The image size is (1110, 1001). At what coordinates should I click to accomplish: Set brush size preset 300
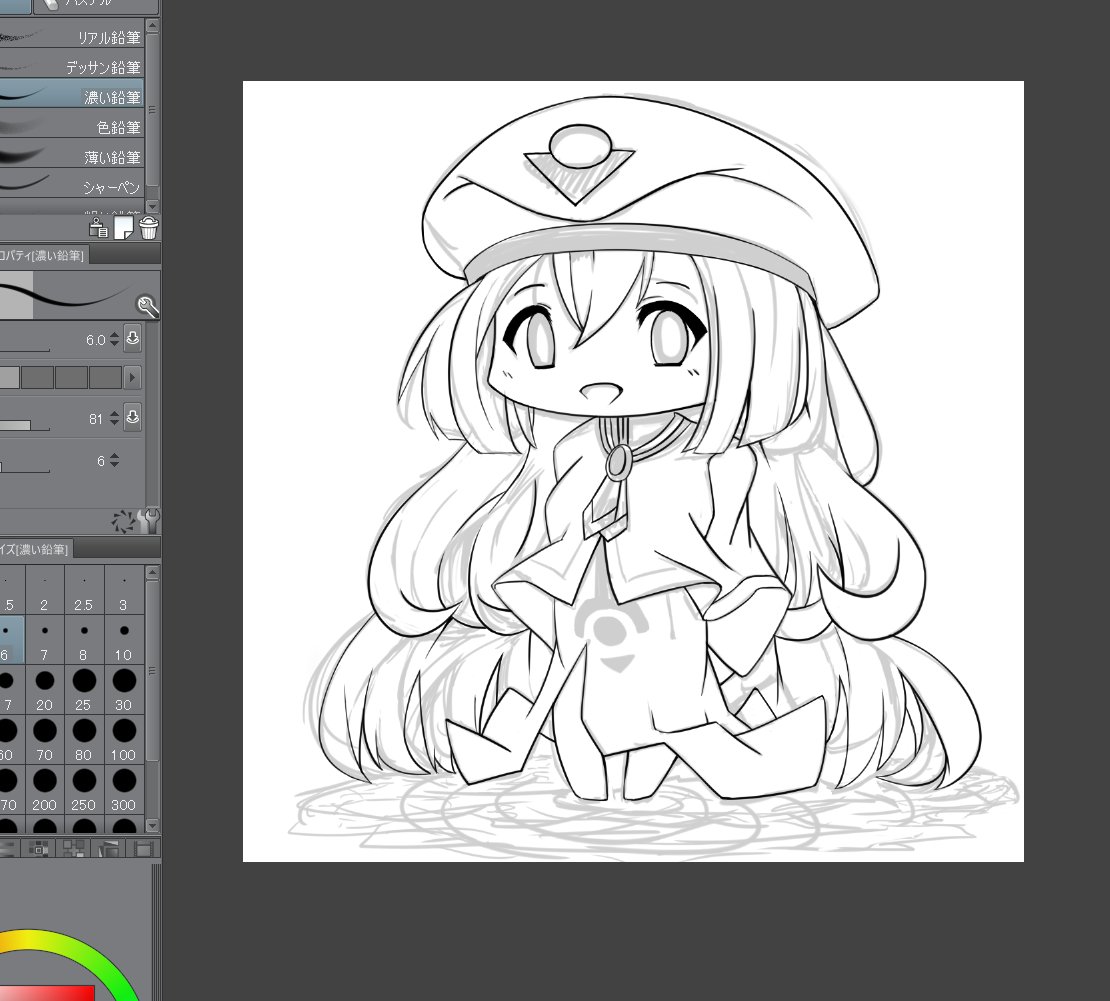pos(124,789)
